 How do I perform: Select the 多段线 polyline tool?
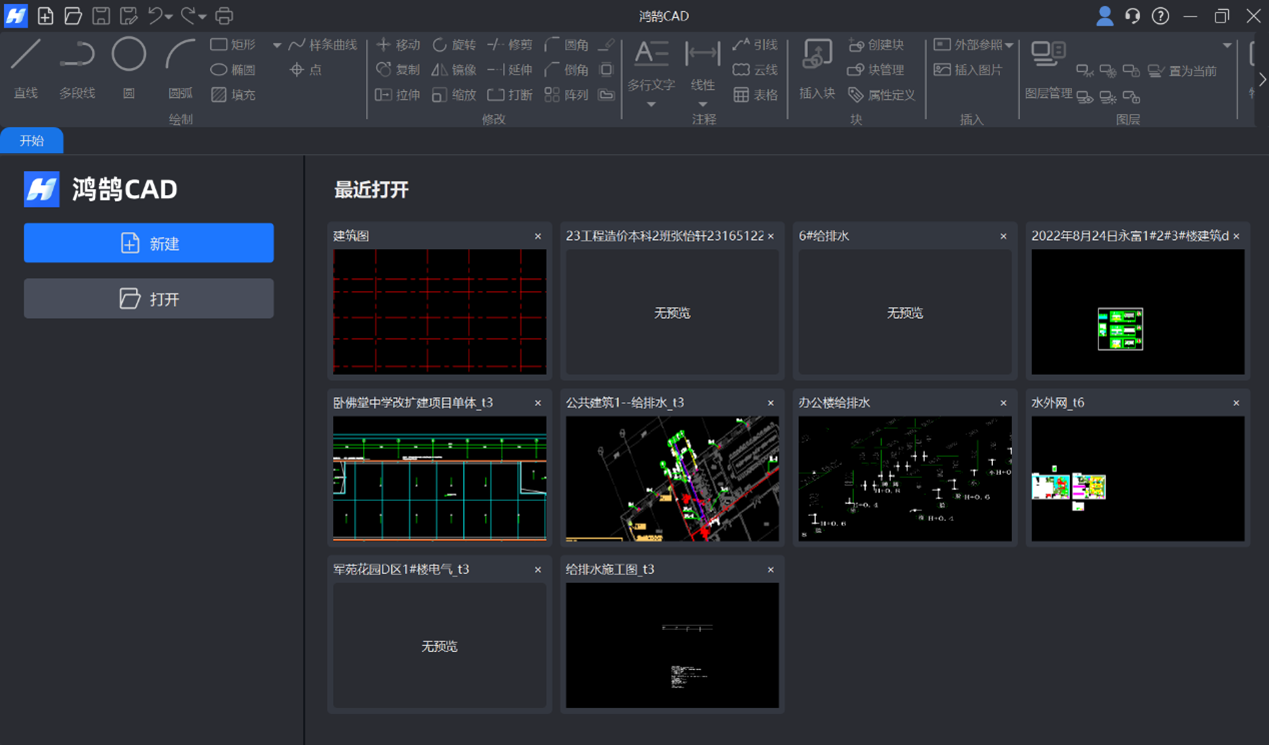(x=77, y=66)
